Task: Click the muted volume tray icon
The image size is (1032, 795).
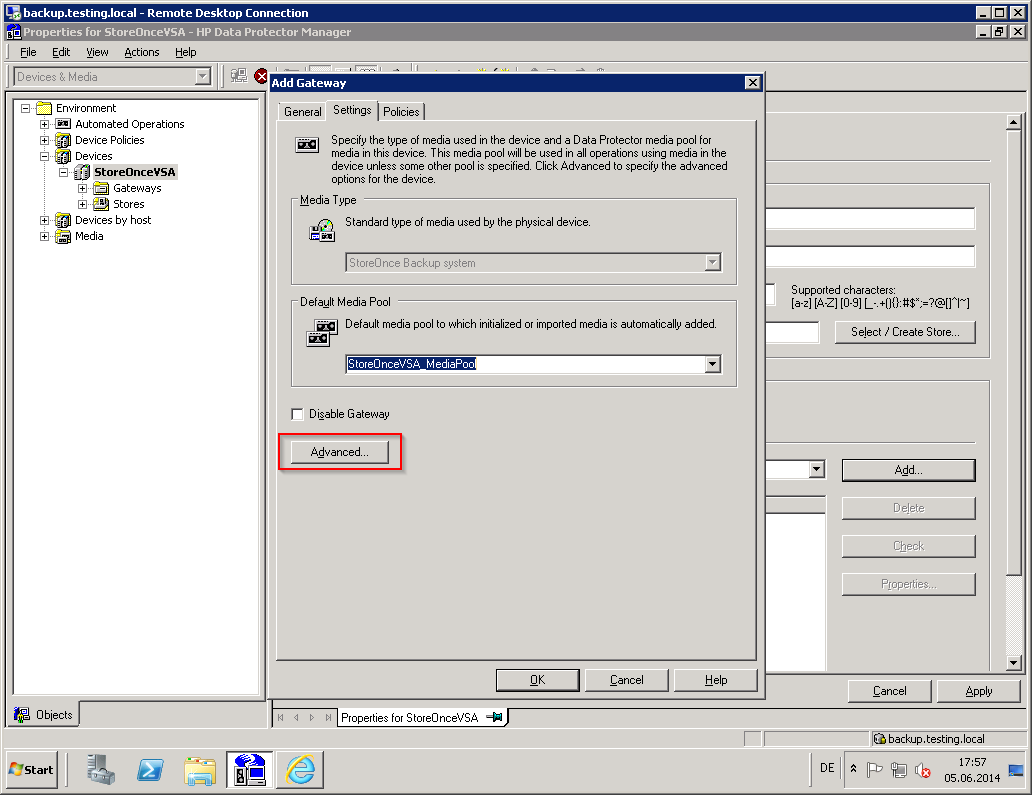Action: (923, 769)
